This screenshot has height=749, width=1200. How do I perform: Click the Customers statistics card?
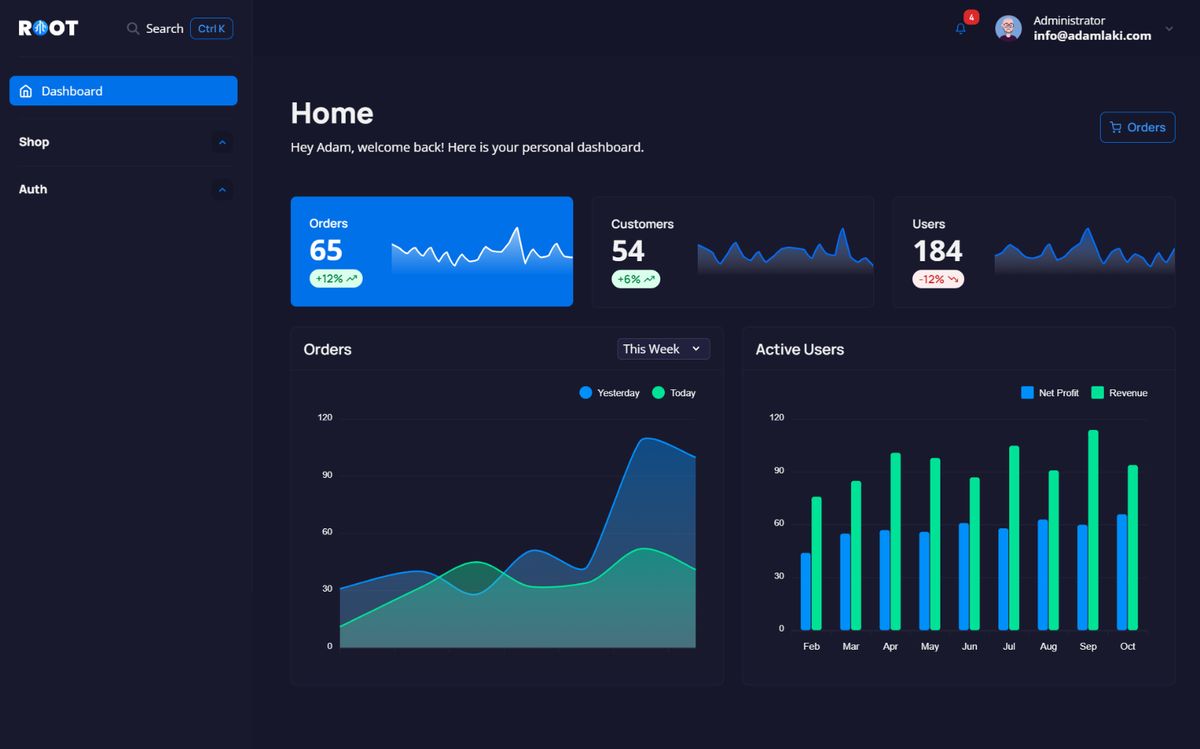732,251
